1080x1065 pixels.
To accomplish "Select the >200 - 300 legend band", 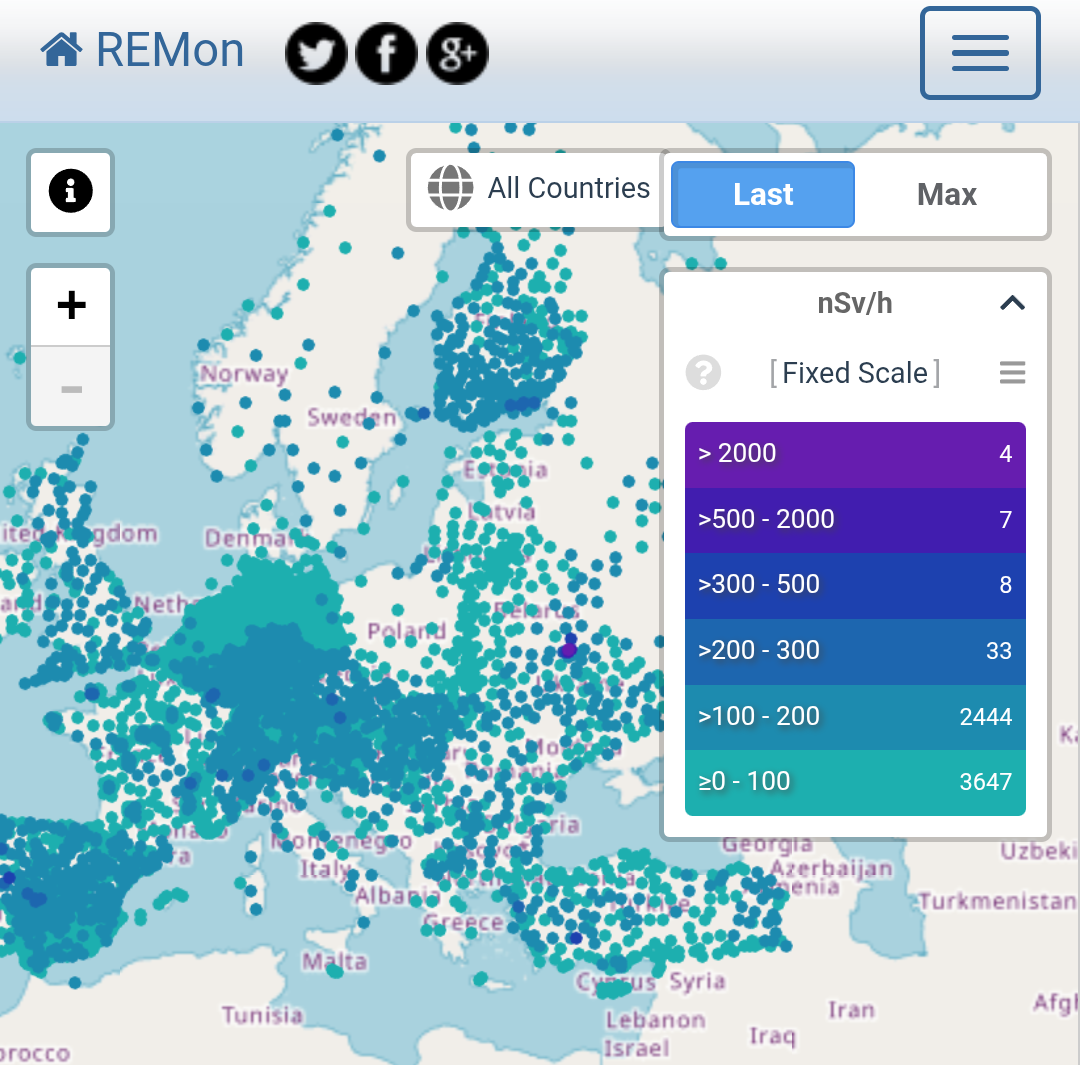I will click(x=855, y=652).
